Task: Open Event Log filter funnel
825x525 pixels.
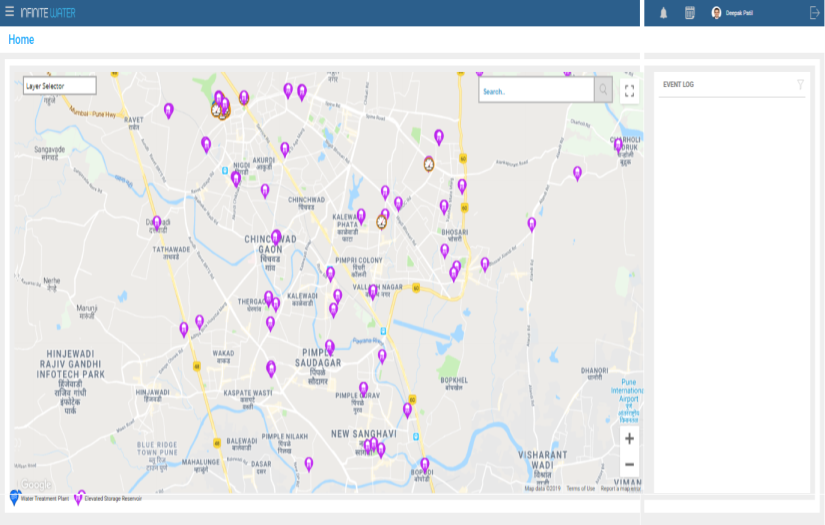Action: tap(800, 84)
